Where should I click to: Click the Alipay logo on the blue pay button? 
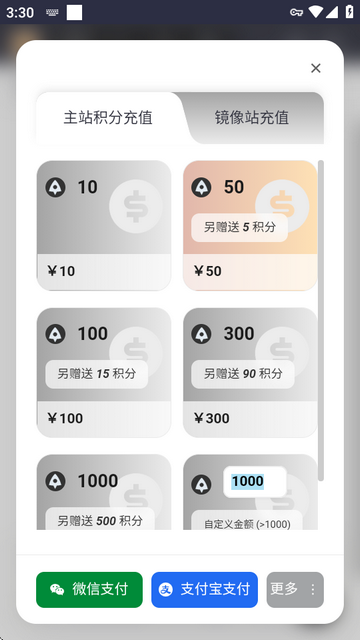tap(166, 589)
